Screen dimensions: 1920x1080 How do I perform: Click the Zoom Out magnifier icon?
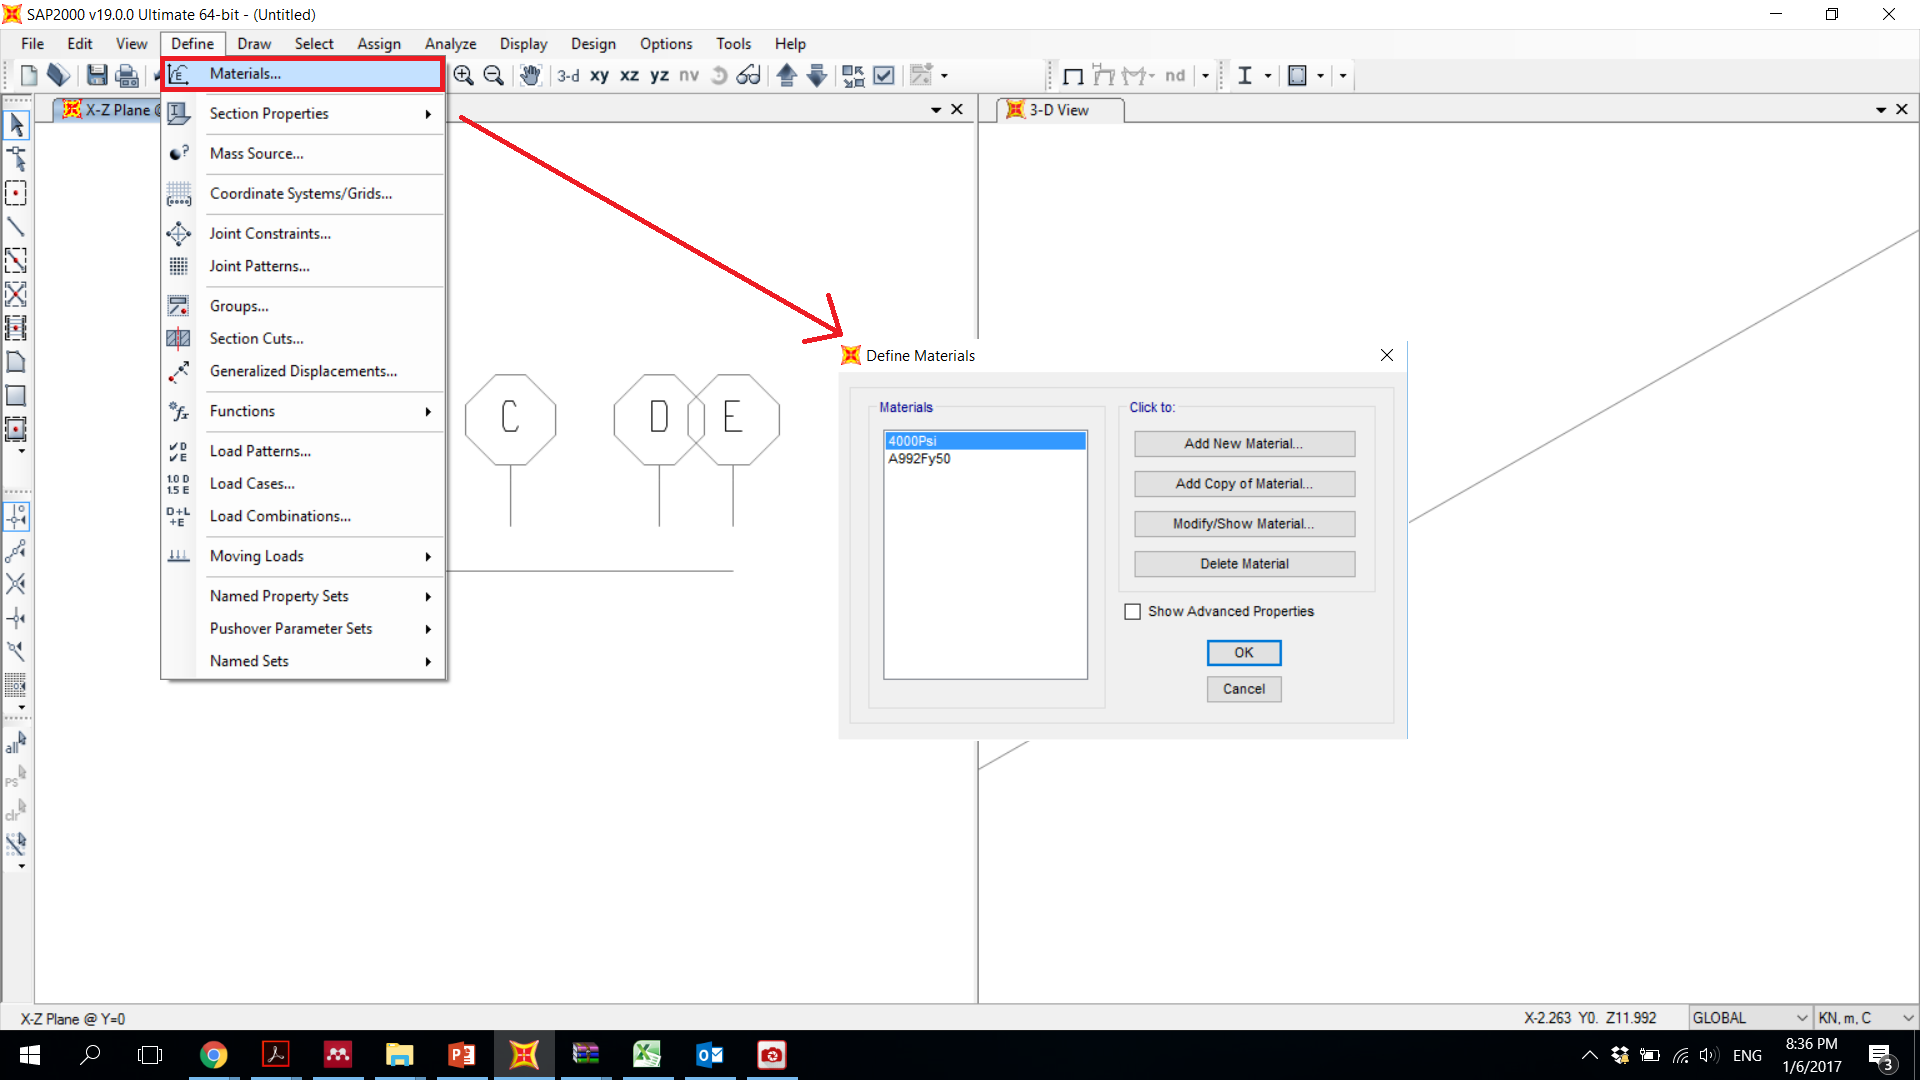tap(493, 75)
